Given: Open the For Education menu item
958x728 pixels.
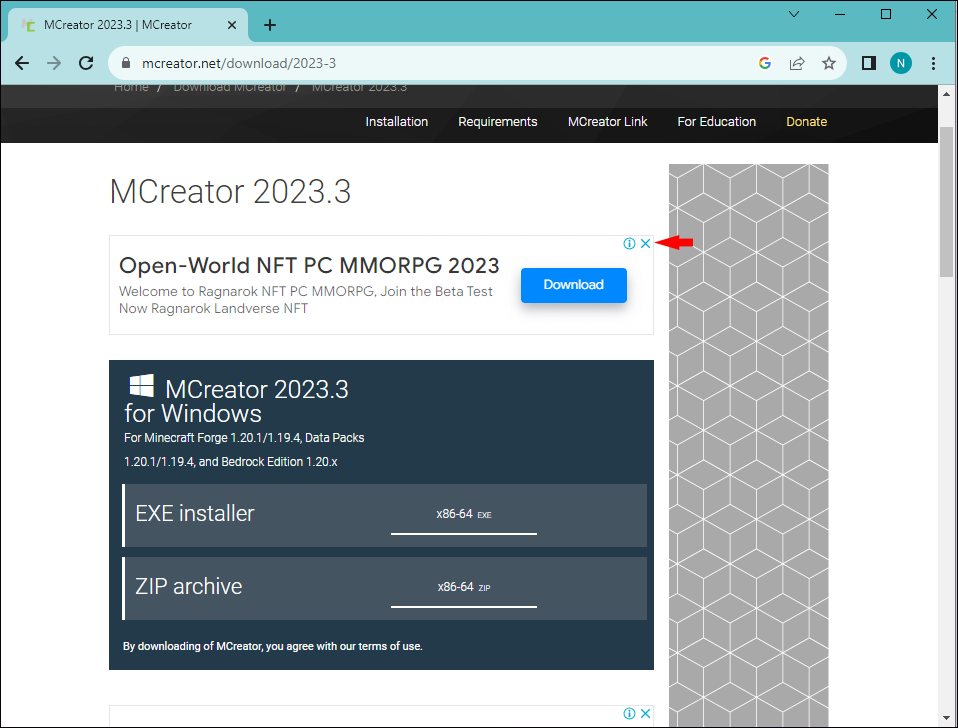Looking at the screenshot, I should pos(717,122).
